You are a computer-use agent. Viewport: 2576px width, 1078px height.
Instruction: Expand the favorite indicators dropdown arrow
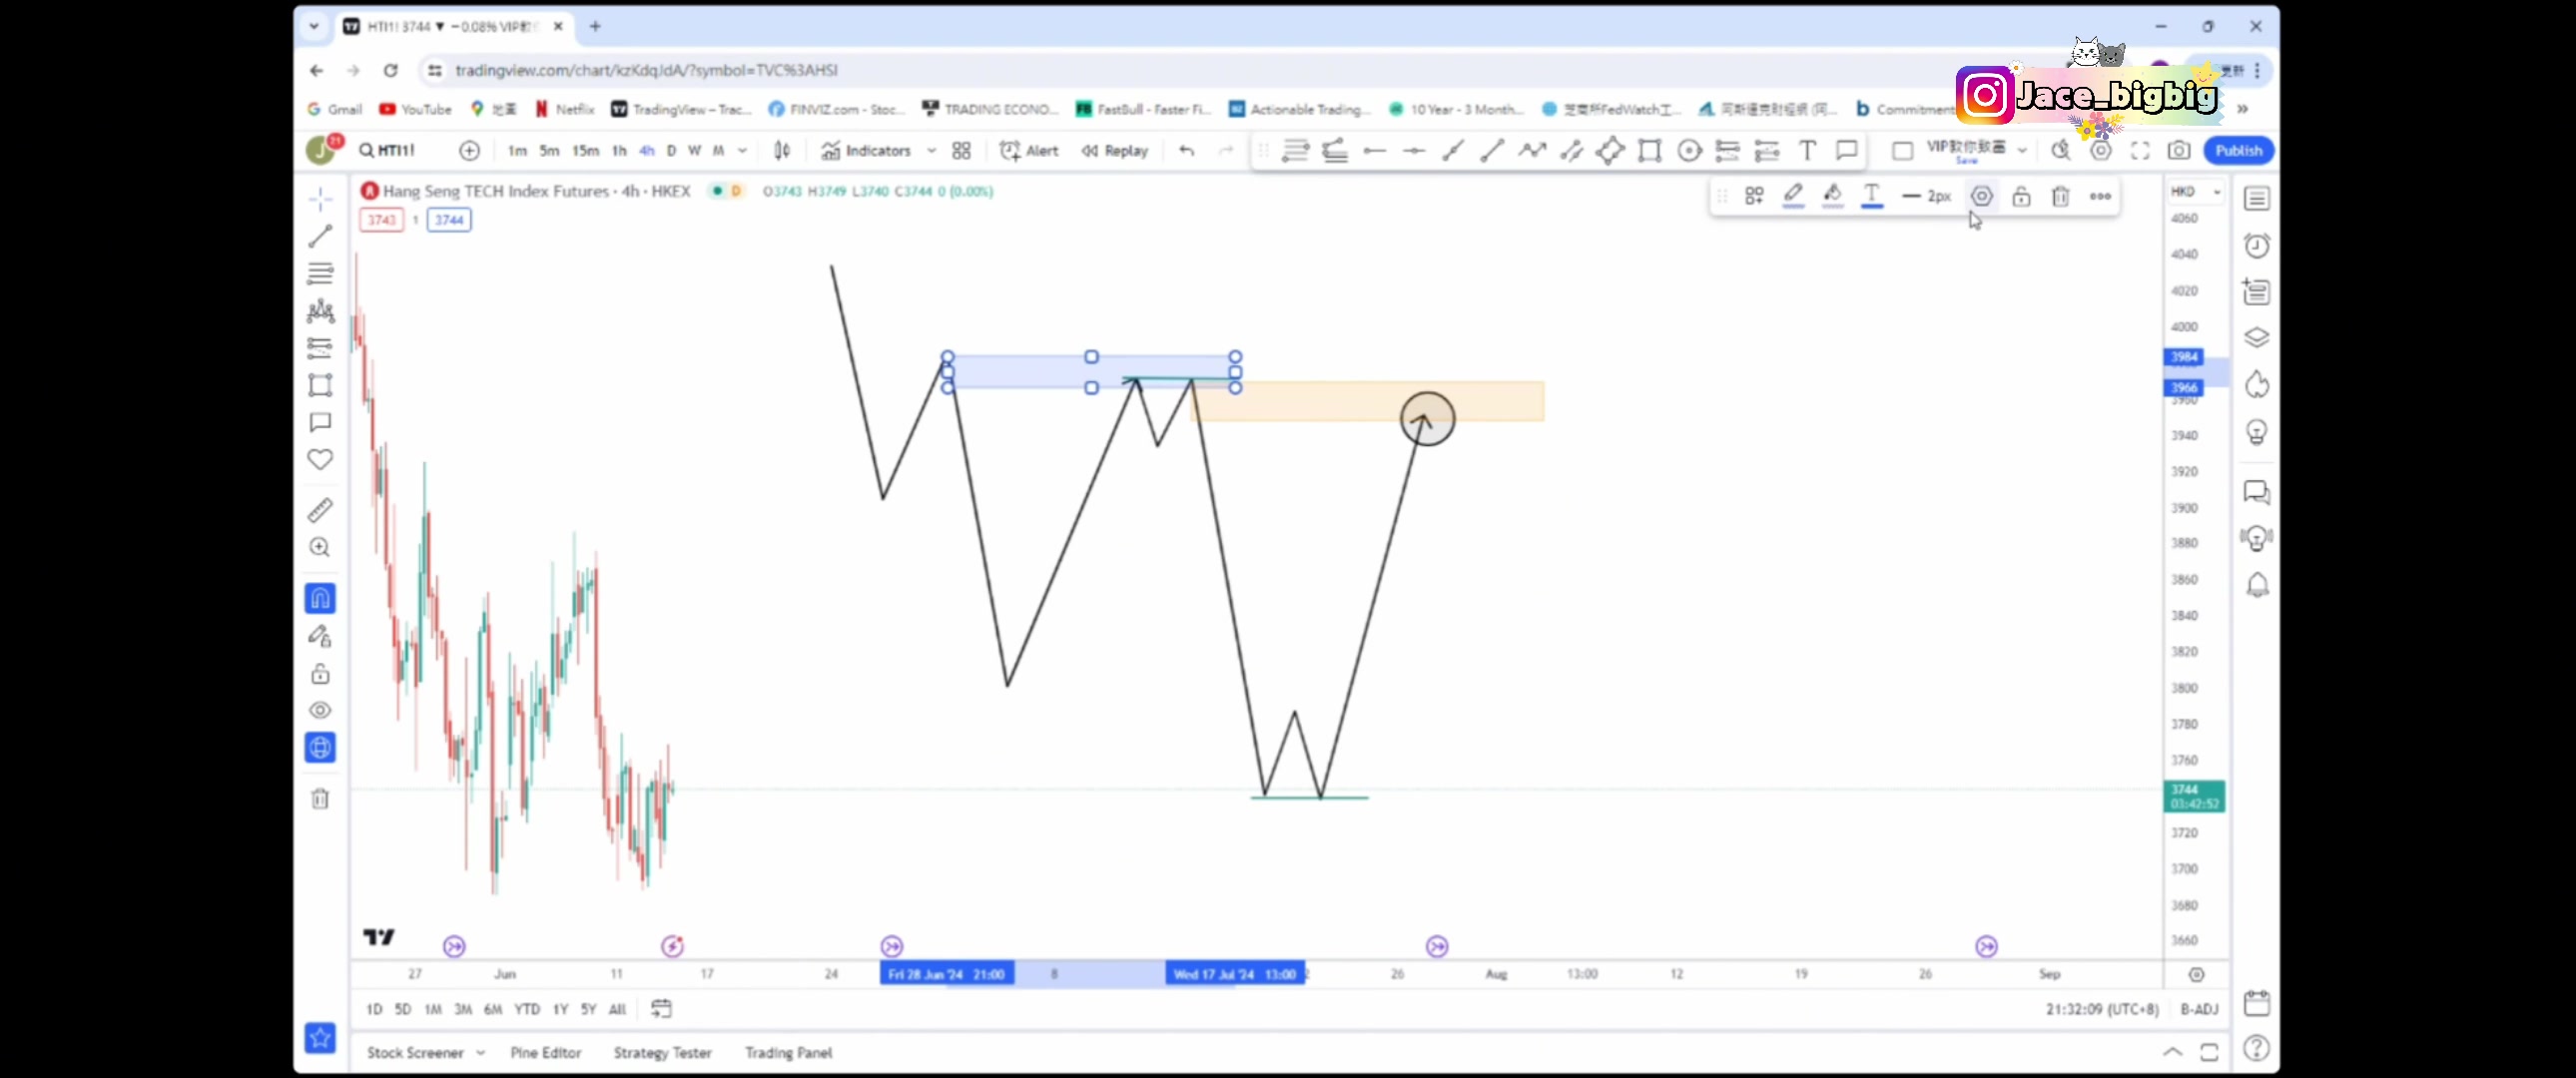931,150
